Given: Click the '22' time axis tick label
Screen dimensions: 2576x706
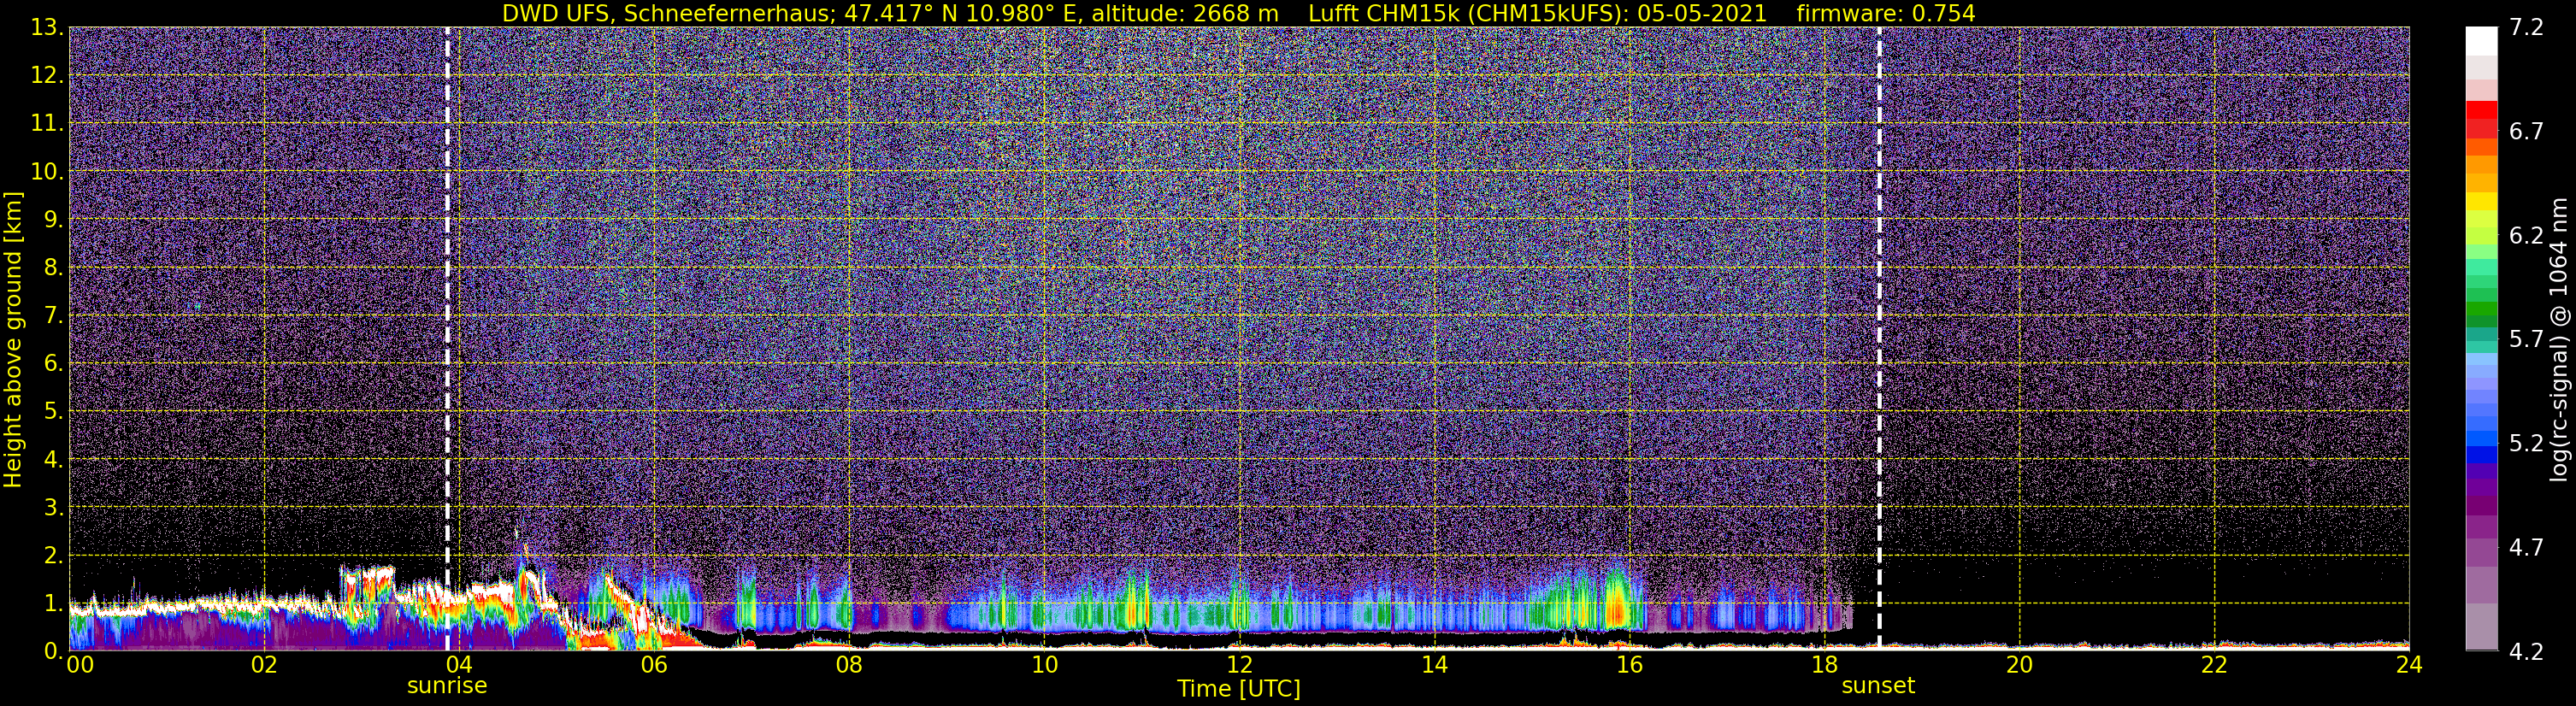Looking at the screenshot, I should pyautogui.click(x=2214, y=665).
